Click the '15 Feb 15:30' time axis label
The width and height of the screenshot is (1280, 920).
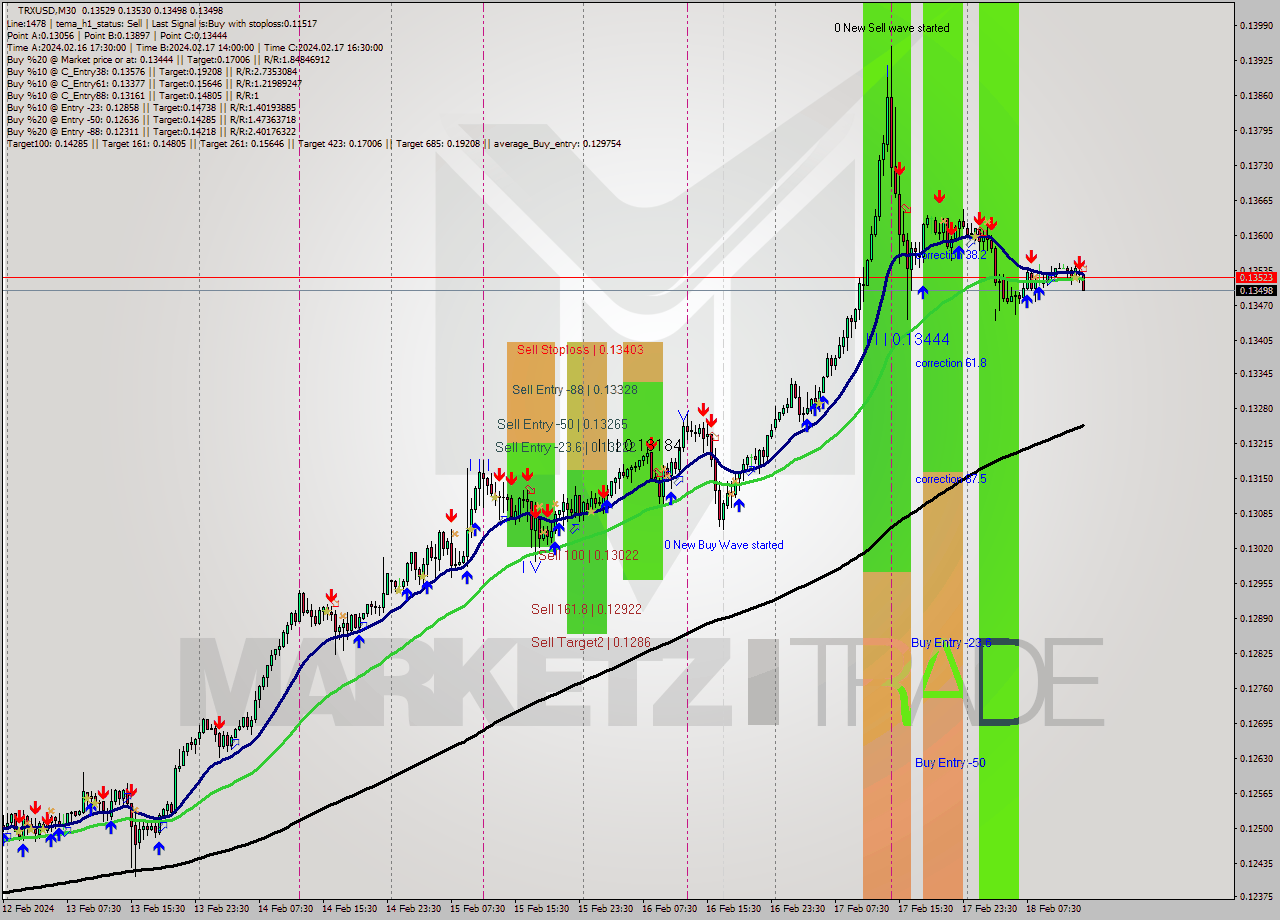coord(541,909)
